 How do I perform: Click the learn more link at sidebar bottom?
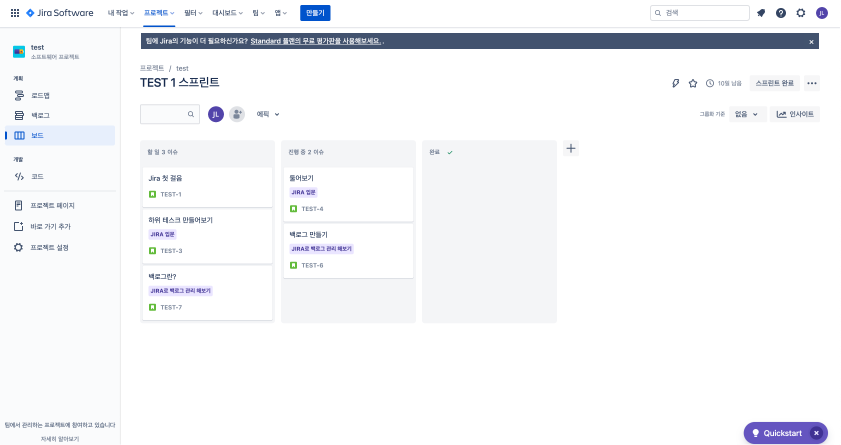pyautogui.click(x=60, y=439)
